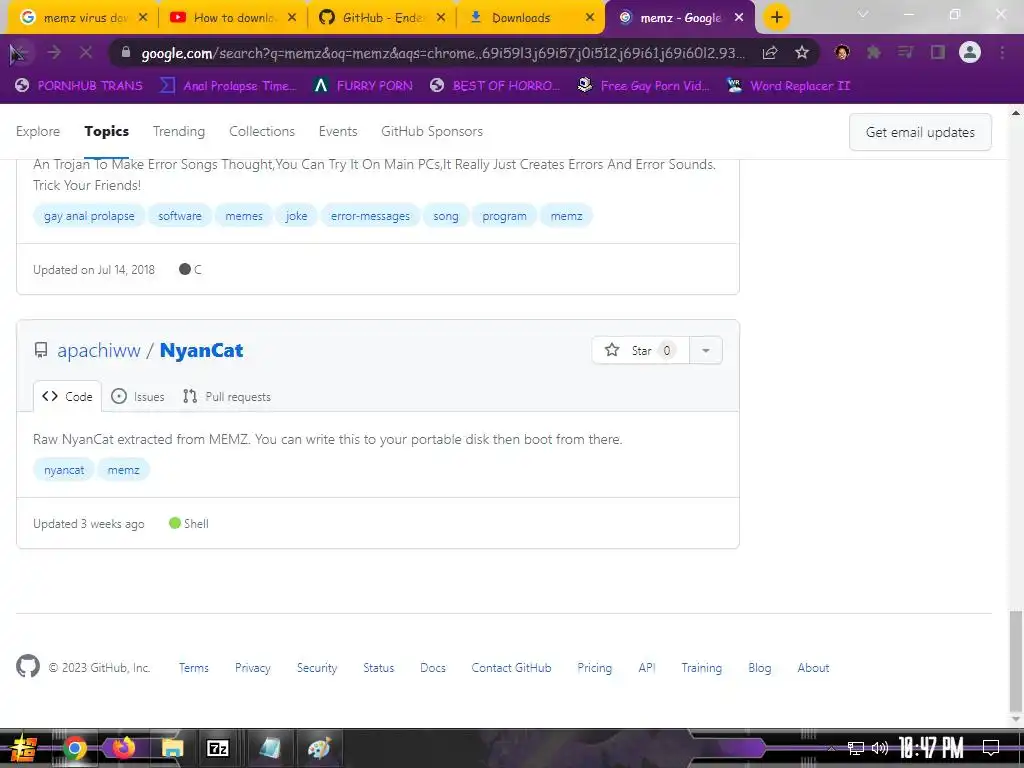
Task: Open the program topic tag
Action: 504,216
